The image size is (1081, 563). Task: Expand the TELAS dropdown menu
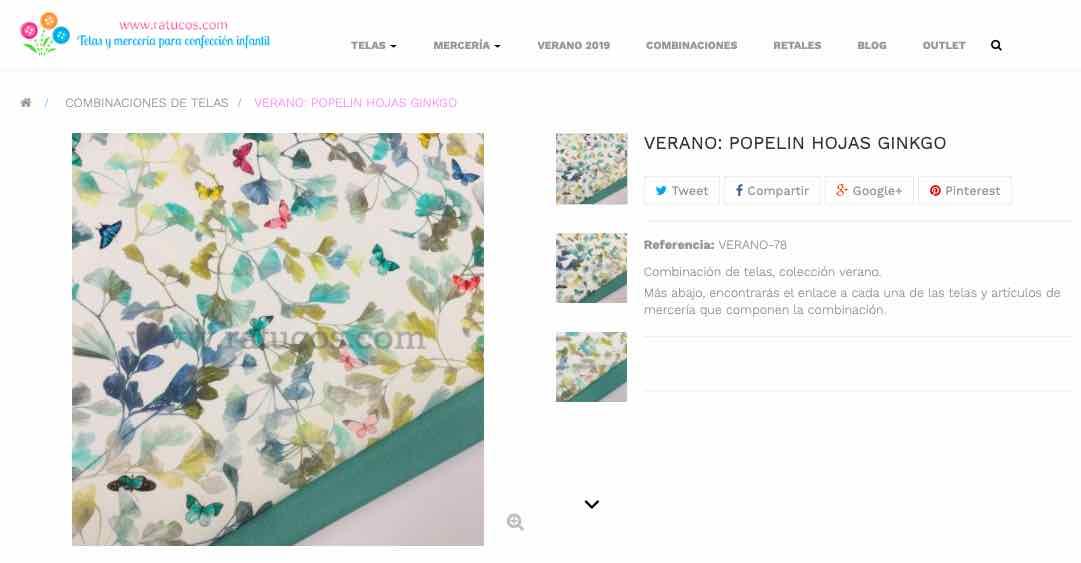click(374, 45)
